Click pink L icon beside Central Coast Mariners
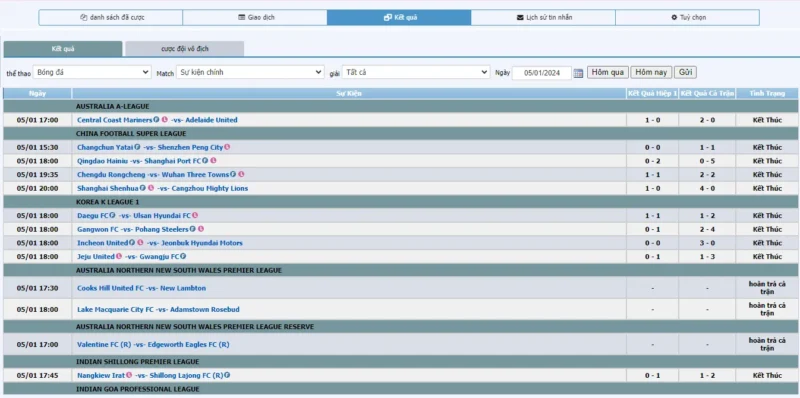The image size is (800, 398). click(x=165, y=120)
